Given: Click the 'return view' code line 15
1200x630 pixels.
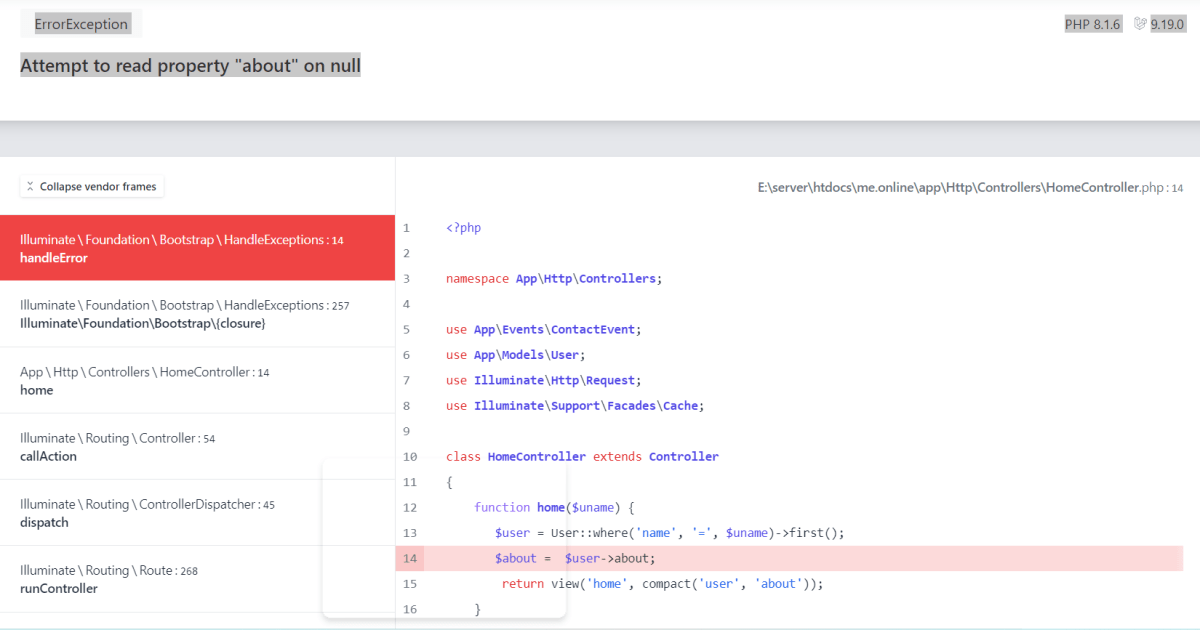Looking at the screenshot, I should [662, 584].
